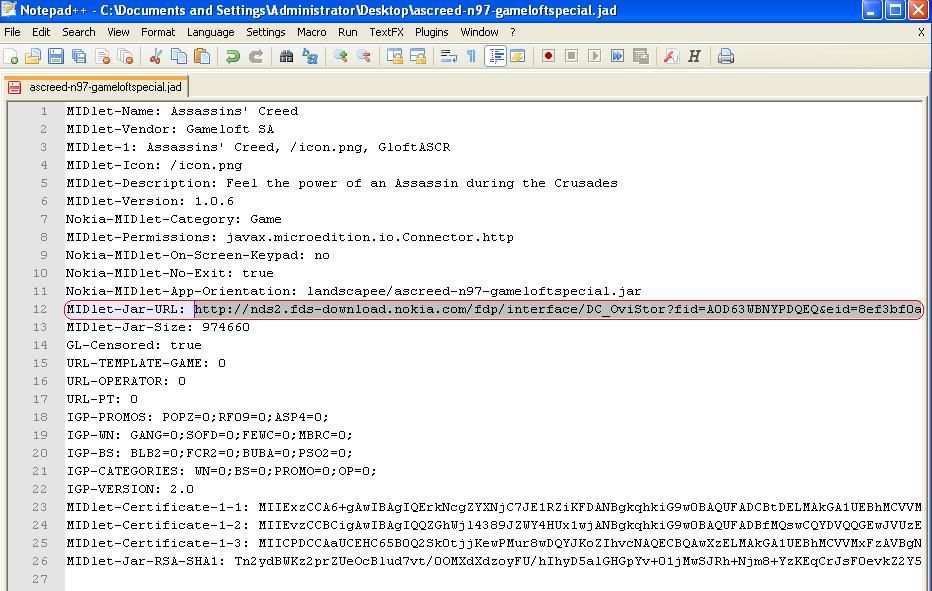Image resolution: width=932 pixels, height=591 pixels.
Task: Play back the recorded macro
Action: click(x=594, y=56)
